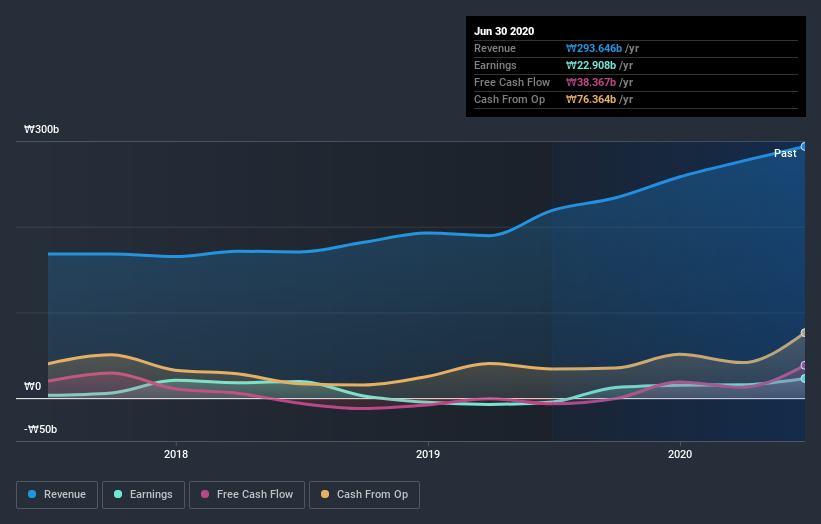Click the ₩0 y-axis label
The width and height of the screenshot is (821, 524).
tap(32, 386)
